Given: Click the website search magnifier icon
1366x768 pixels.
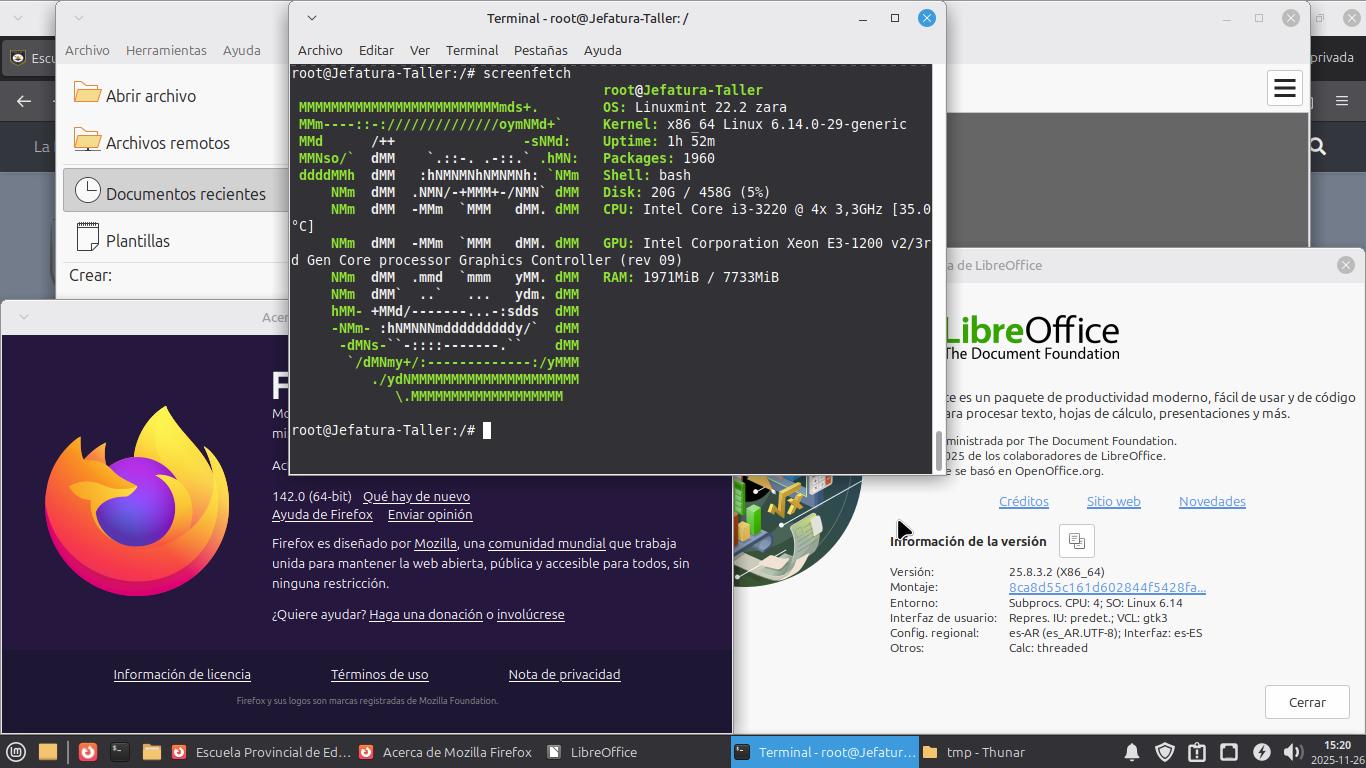Looking at the screenshot, I should pos(1317,147).
